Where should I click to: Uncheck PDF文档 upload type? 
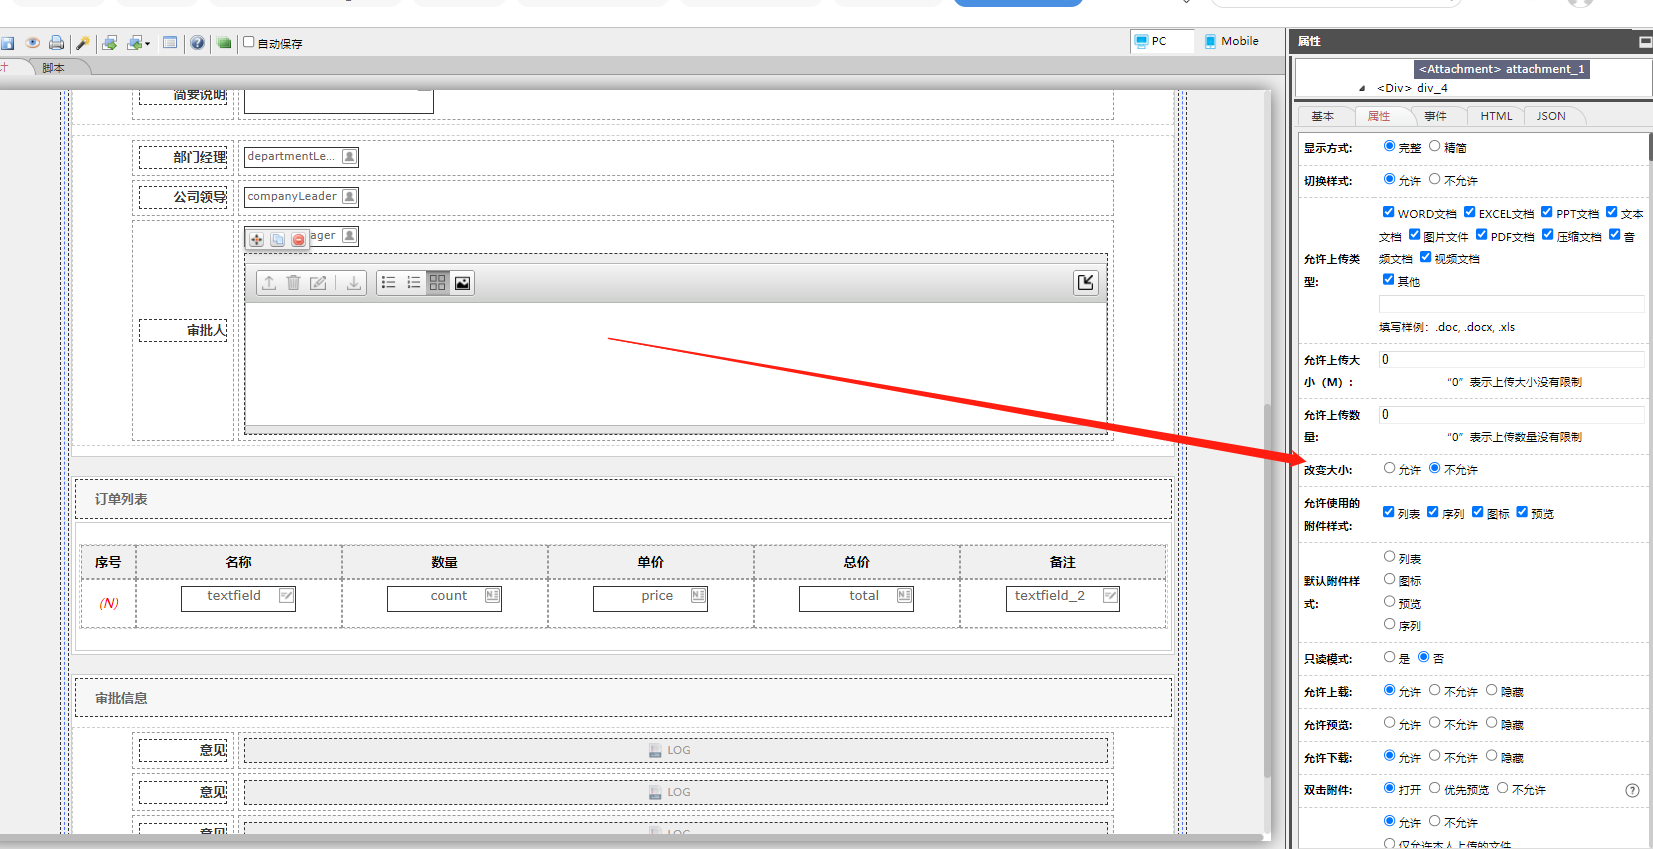1481,235
